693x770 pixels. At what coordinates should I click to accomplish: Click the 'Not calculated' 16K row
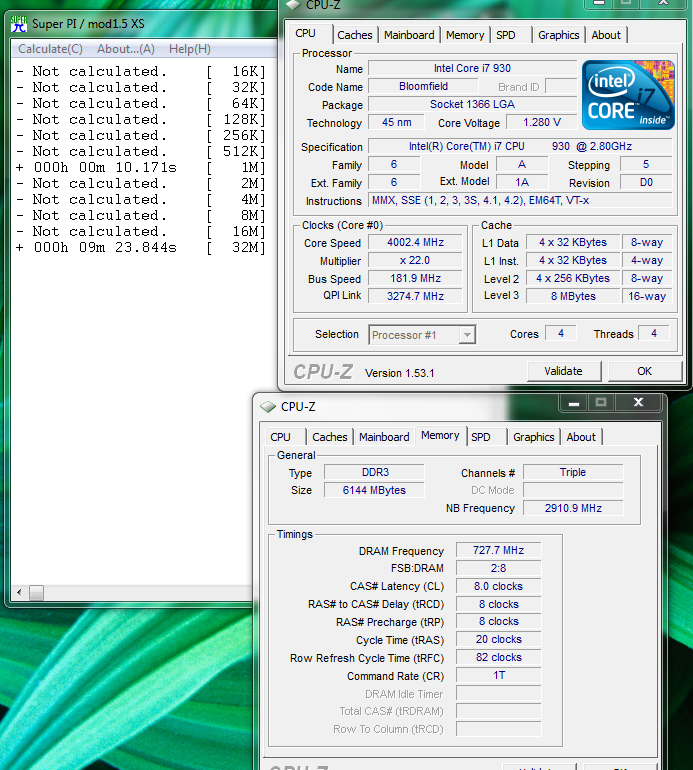tap(140, 72)
